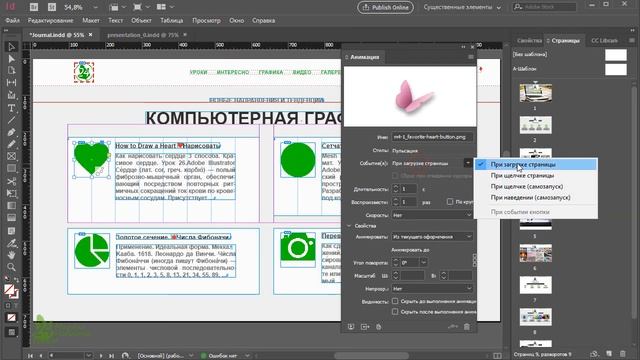
Task: Enable hide until animated checkbox
Action: (395, 301)
